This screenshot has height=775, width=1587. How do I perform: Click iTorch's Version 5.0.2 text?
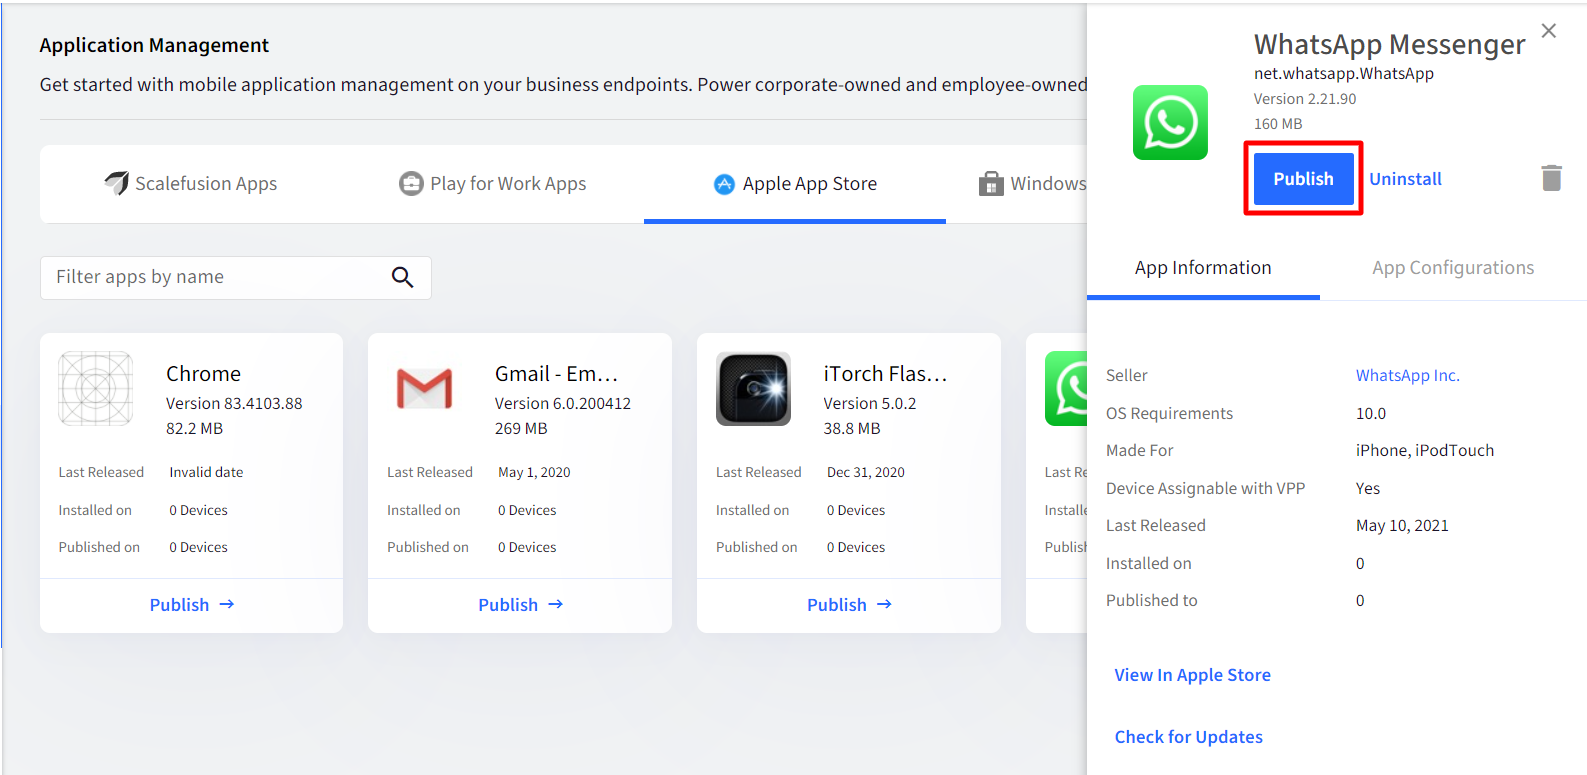(869, 403)
